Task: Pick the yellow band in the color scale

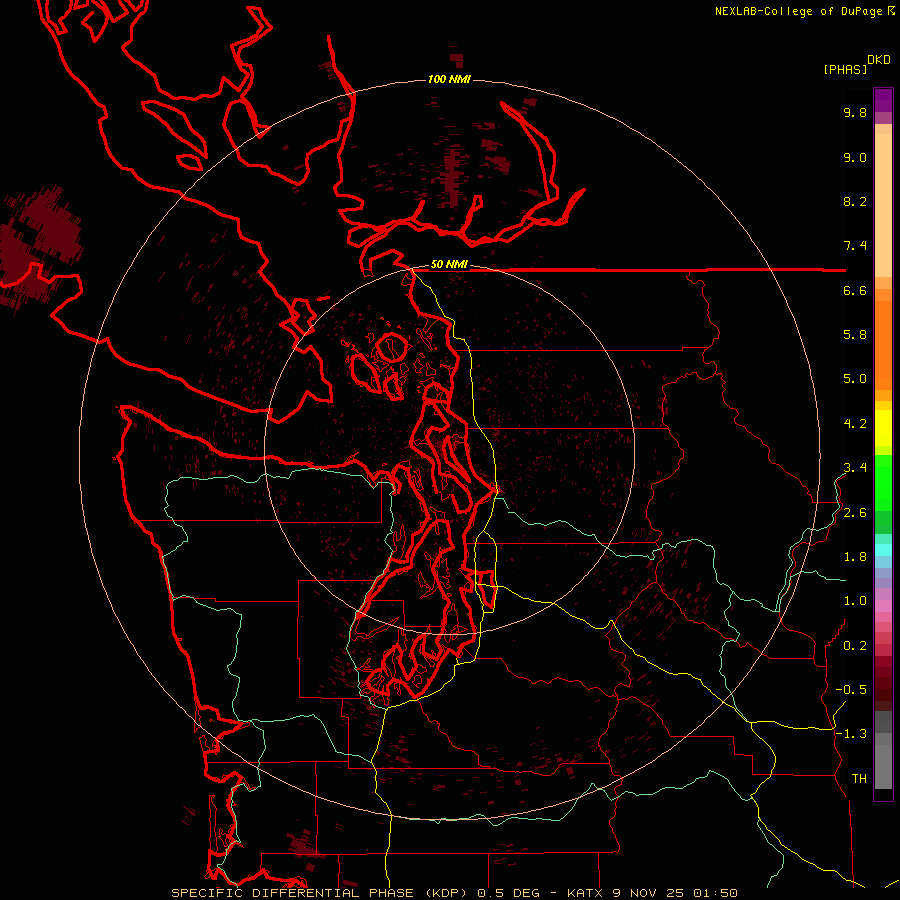Action: pos(883,428)
